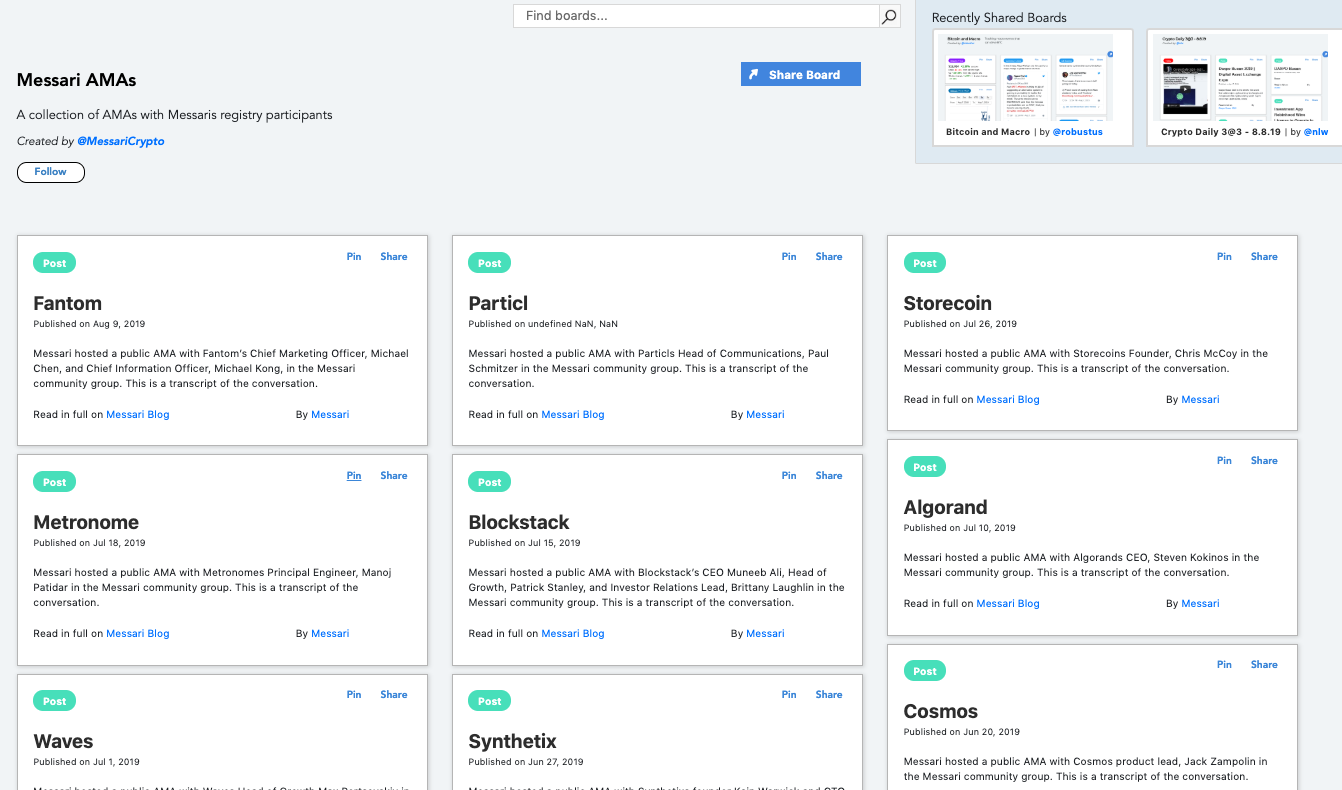Pin the Algorand post
Viewport: 1342px width, 790px height.
click(x=1224, y=461)
